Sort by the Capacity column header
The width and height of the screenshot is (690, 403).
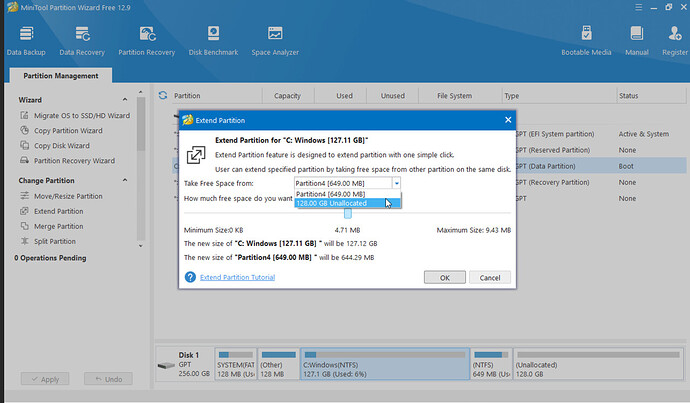288,95
